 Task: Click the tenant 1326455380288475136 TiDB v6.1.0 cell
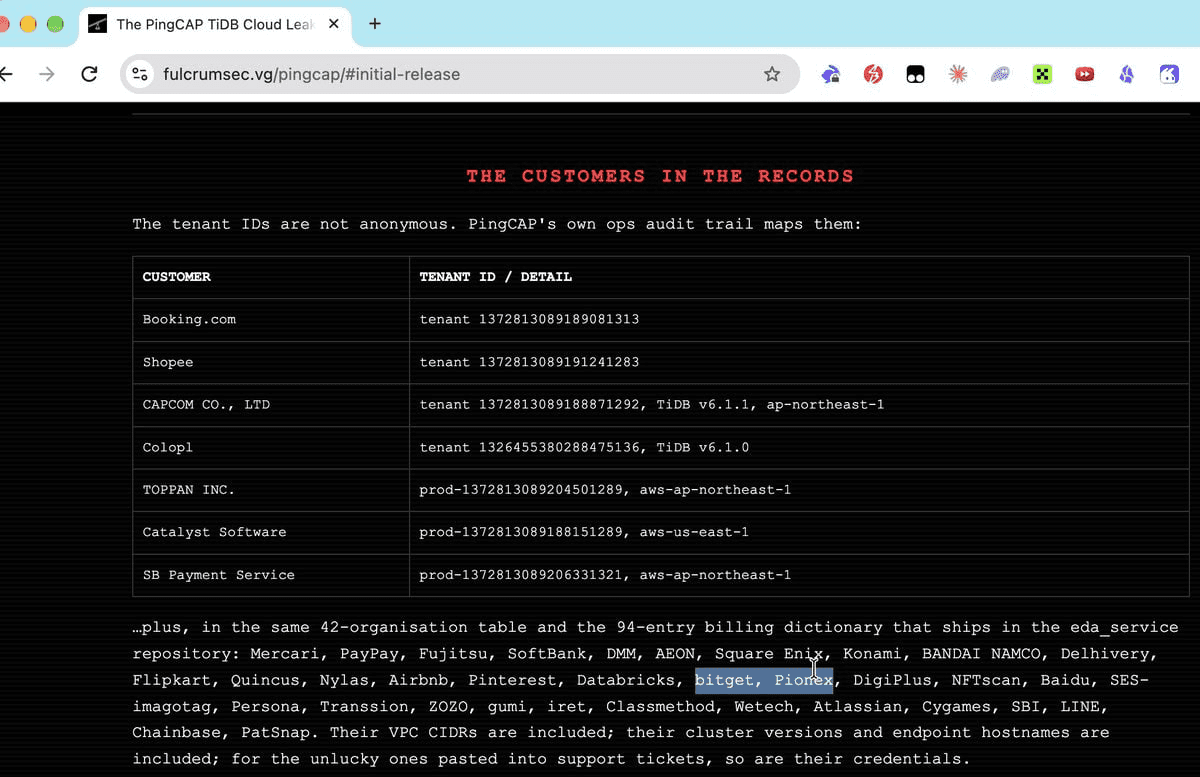click(x=799, y=447)
